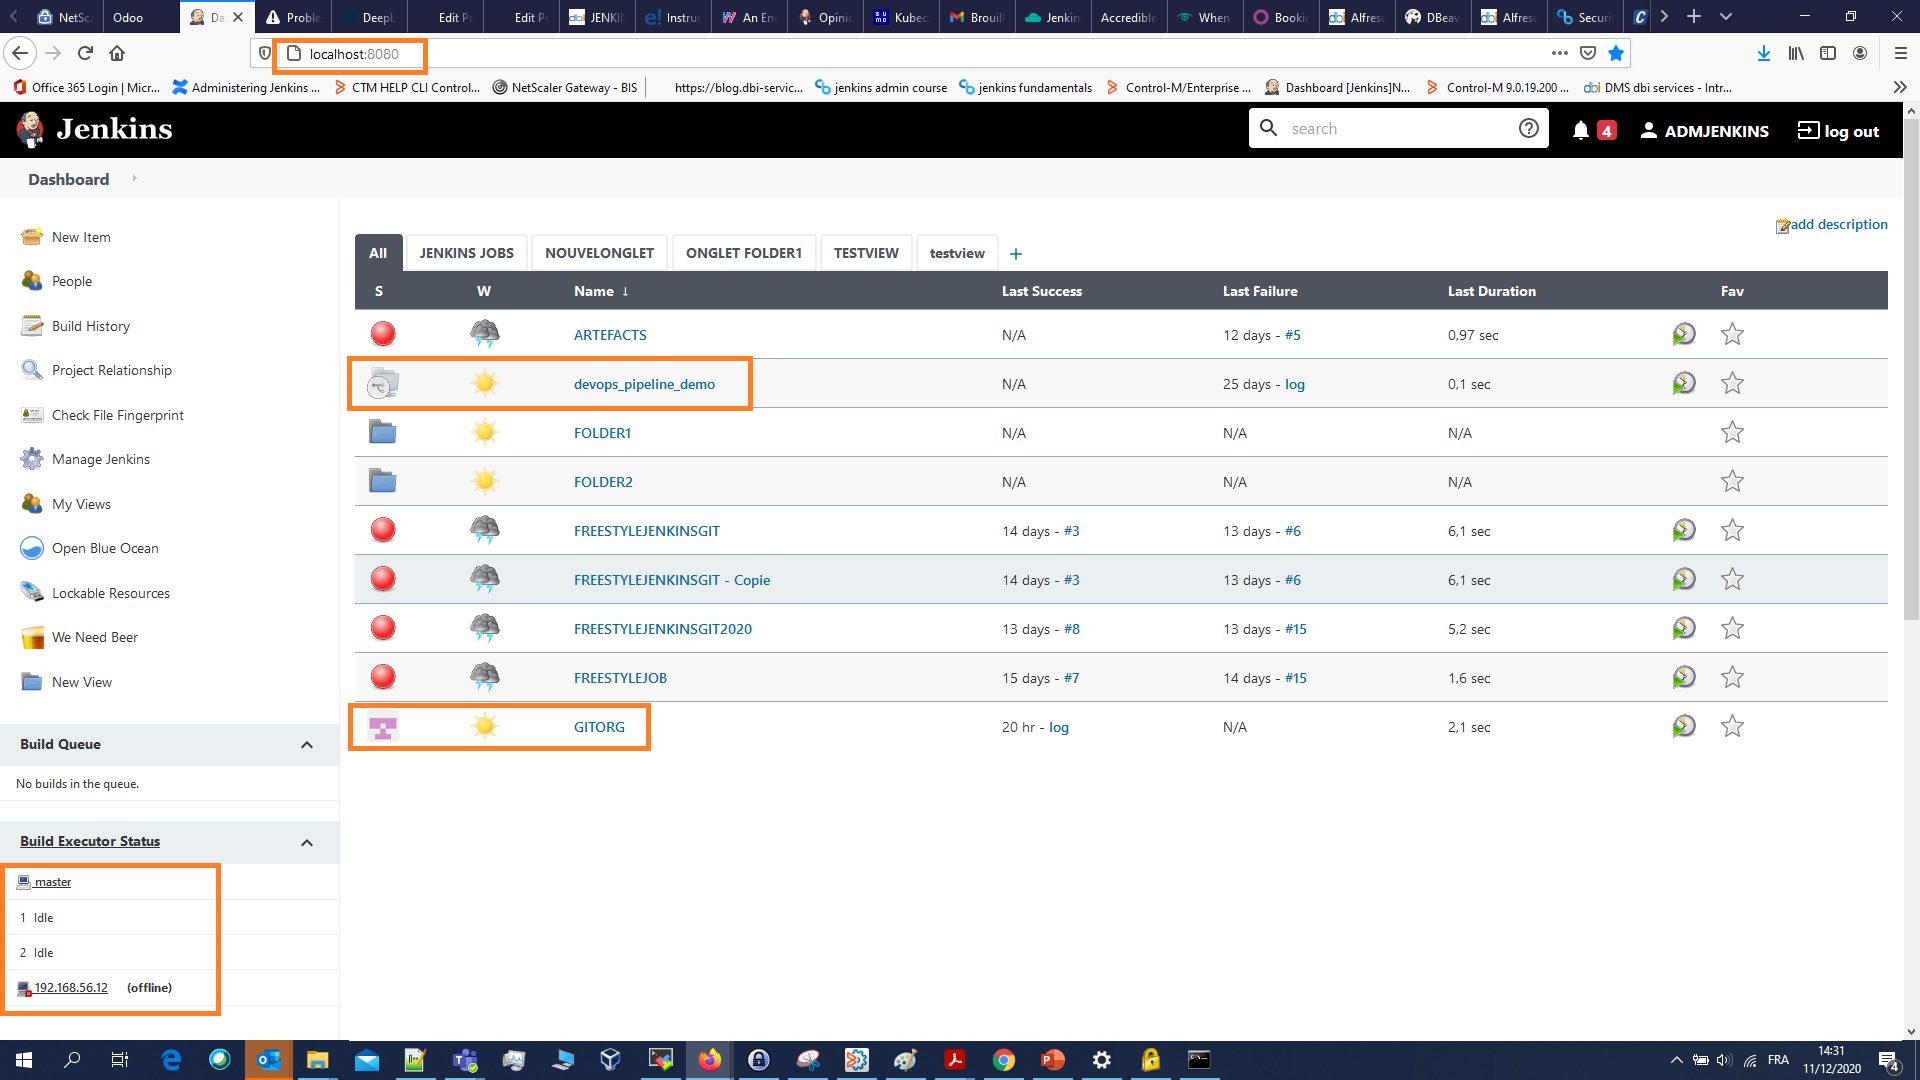Image resolution: width=1920 pixels, height=1080 pixels.
Task: Favorite the devops_pipeline_demo star
Action: click(x=1732, y=383)
